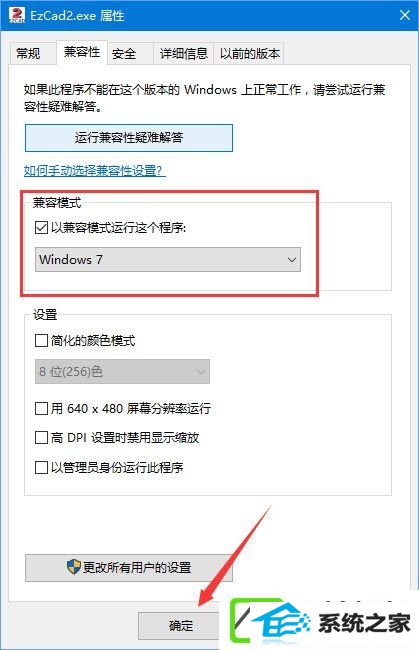Open the 8 位(256)色 color dropdown
The width and height of the screenshot is (419, 650).
point(122,371)
